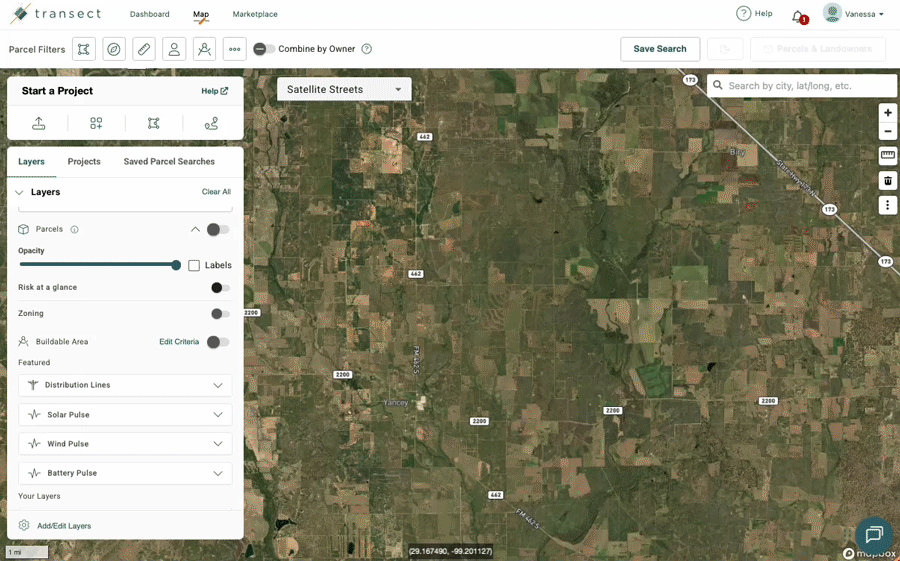900x561 pixels.
Task: Click the Save Search button
Action: [660, 49]
